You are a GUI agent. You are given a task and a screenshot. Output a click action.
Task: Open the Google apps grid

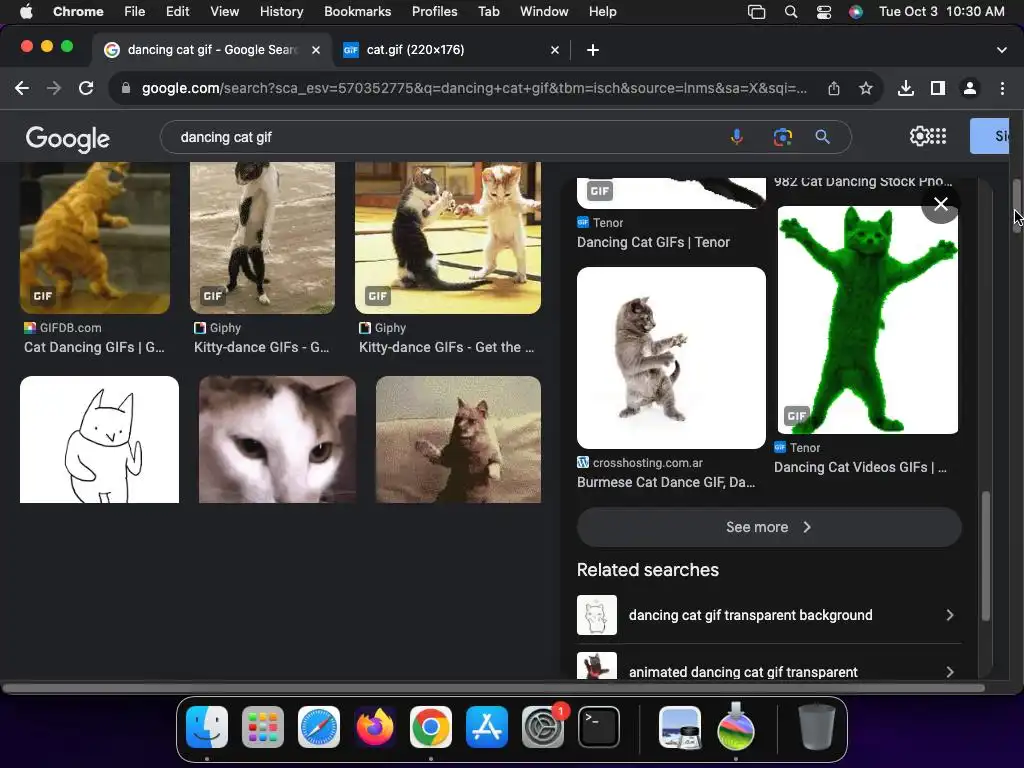pyautogui.click(x=938, y=136)
